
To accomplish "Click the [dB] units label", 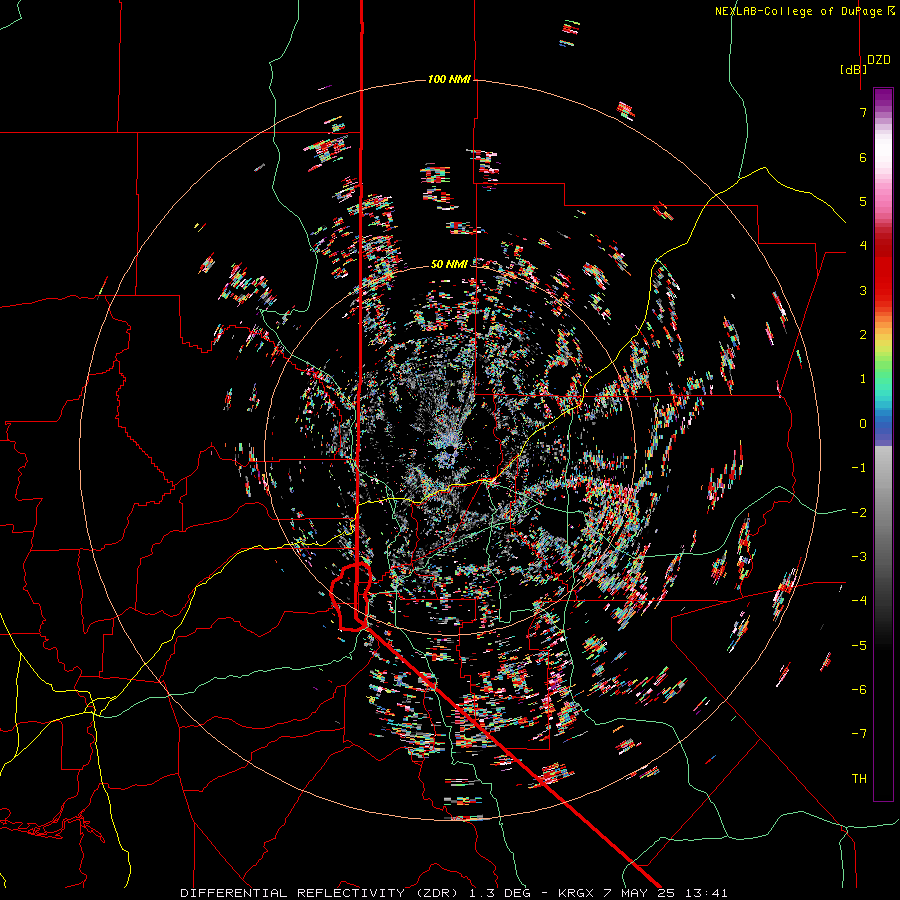I will click(854, 69).
